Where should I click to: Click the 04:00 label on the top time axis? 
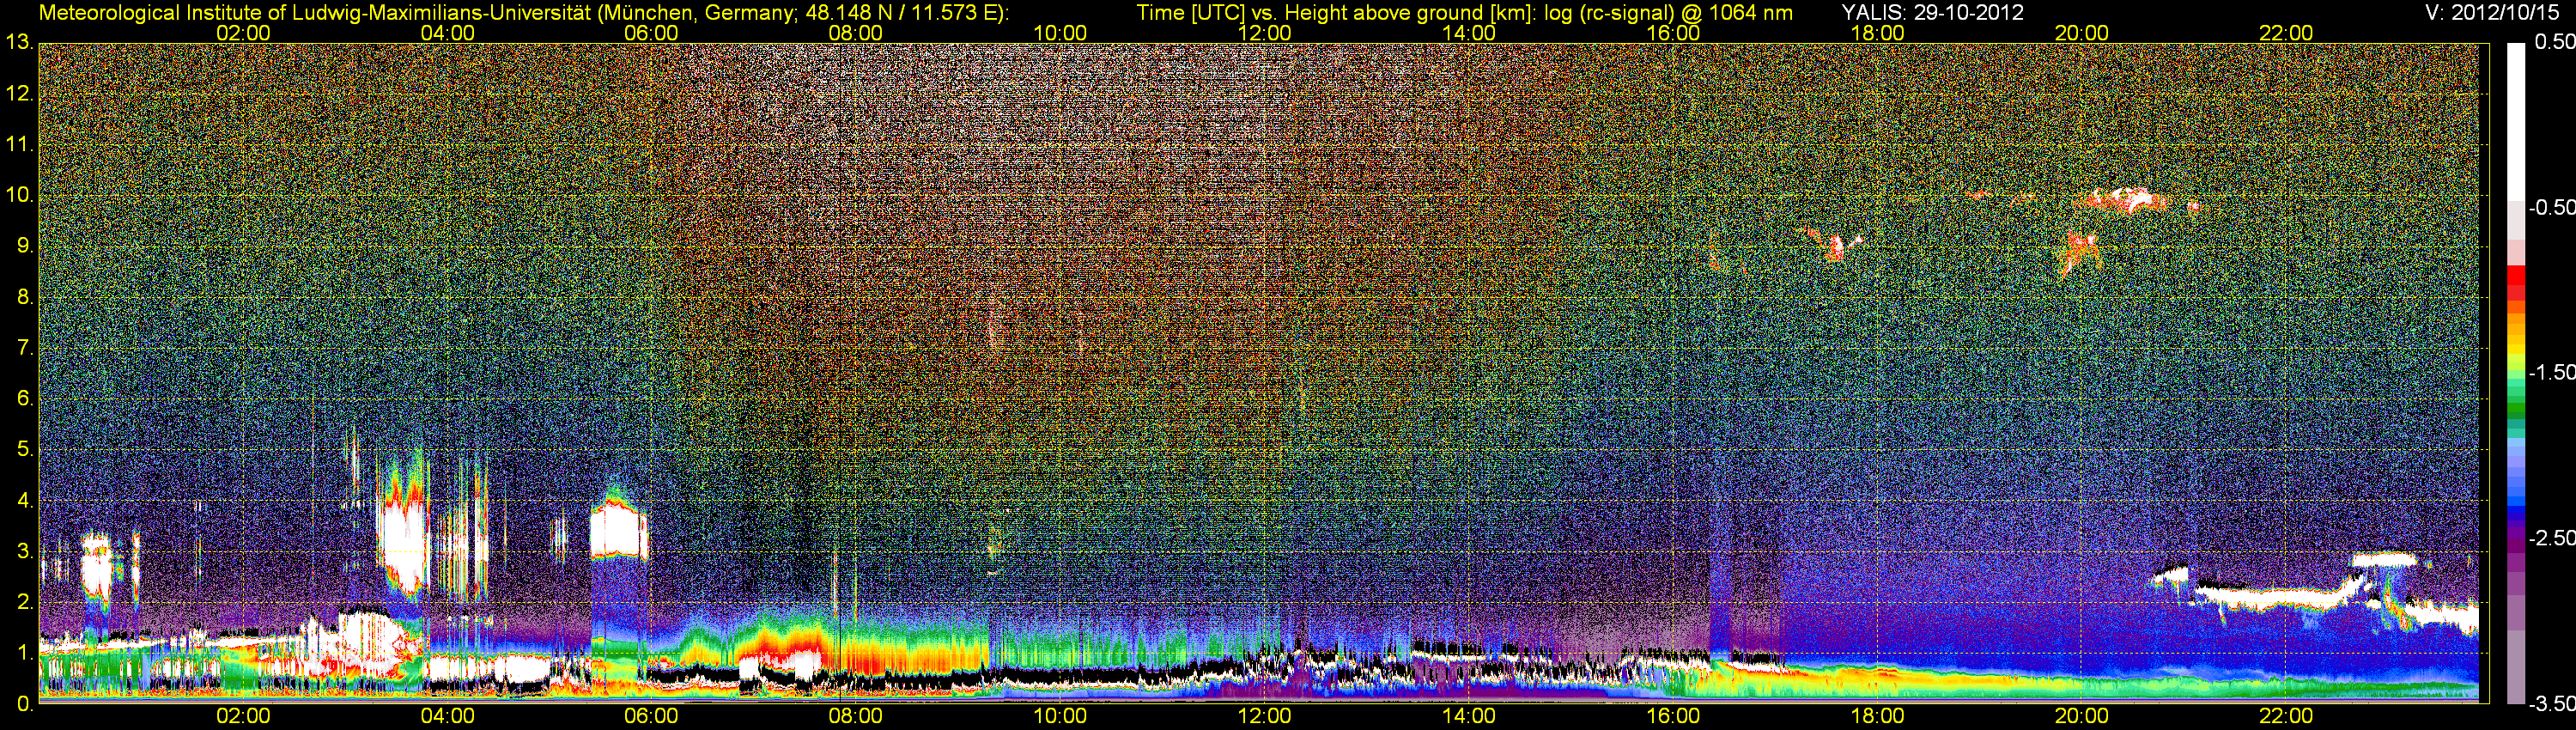(447, 33)
